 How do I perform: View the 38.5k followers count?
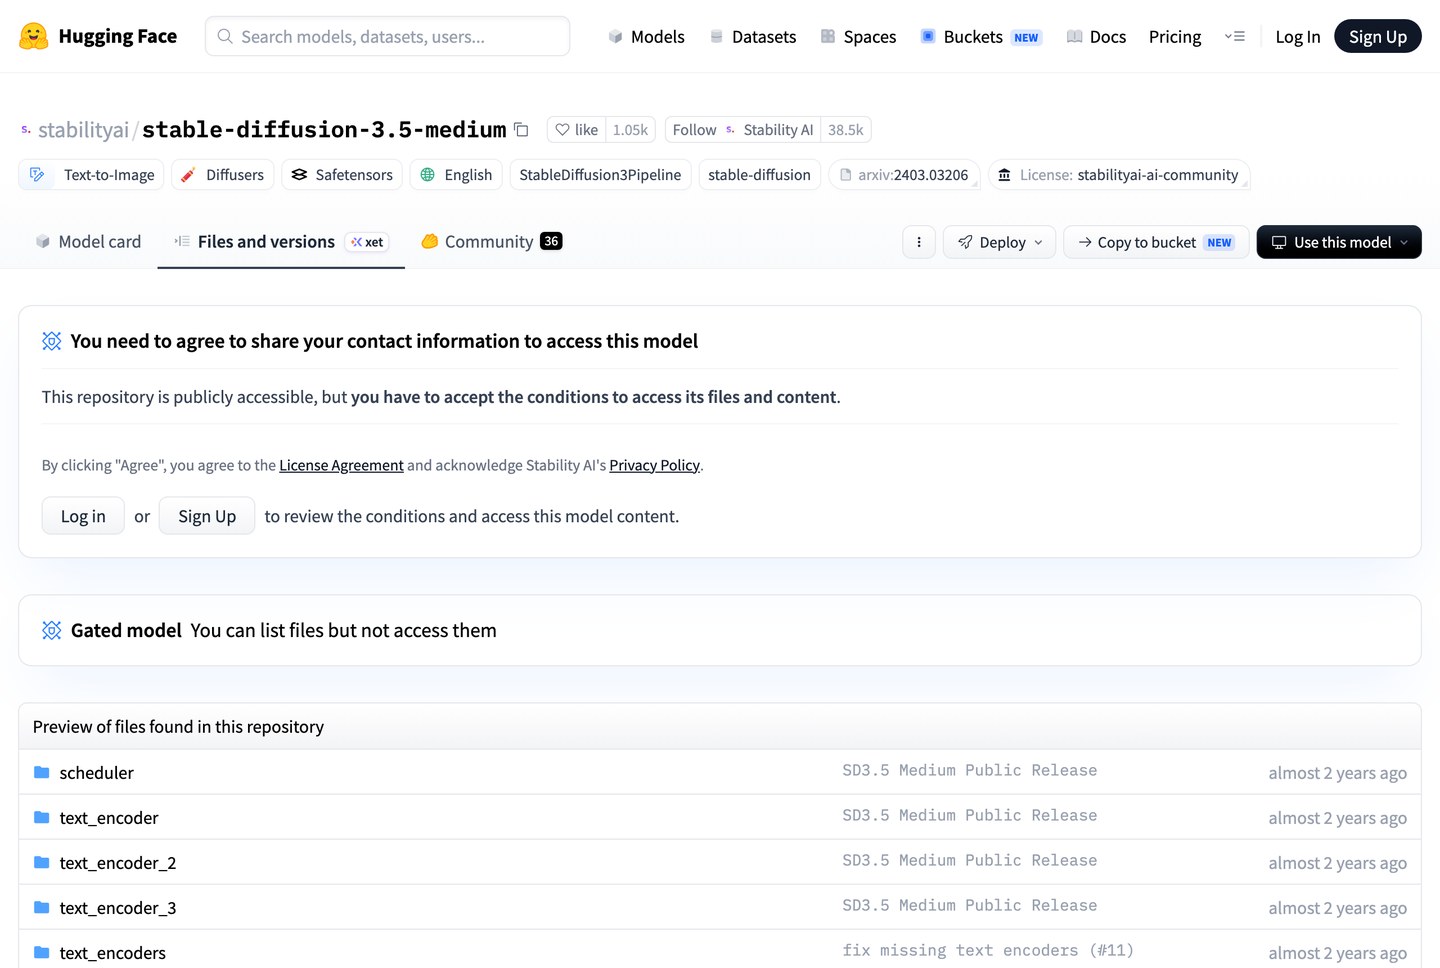click(846, 130)
